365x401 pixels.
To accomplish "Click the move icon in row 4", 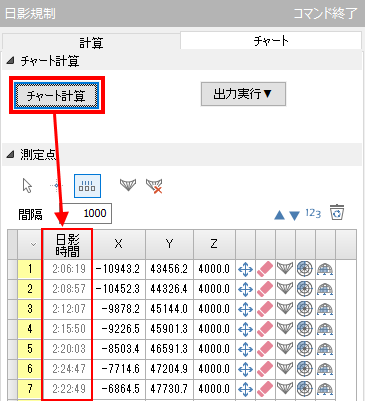I will [x=246, y=329].
